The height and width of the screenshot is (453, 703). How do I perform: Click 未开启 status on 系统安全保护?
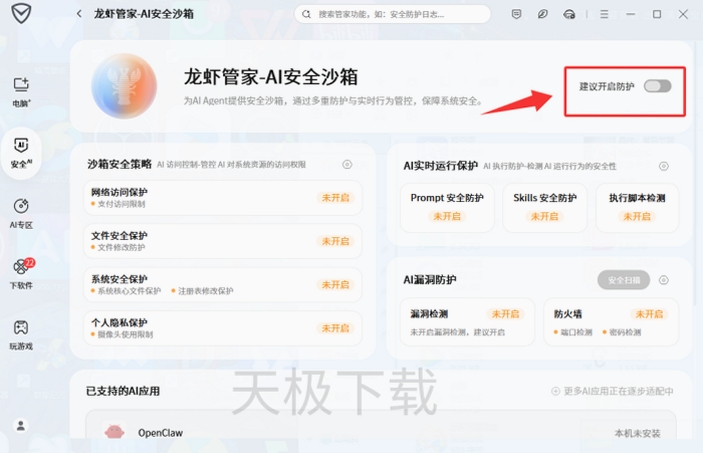pyautogui.click(x=335, y=285)
